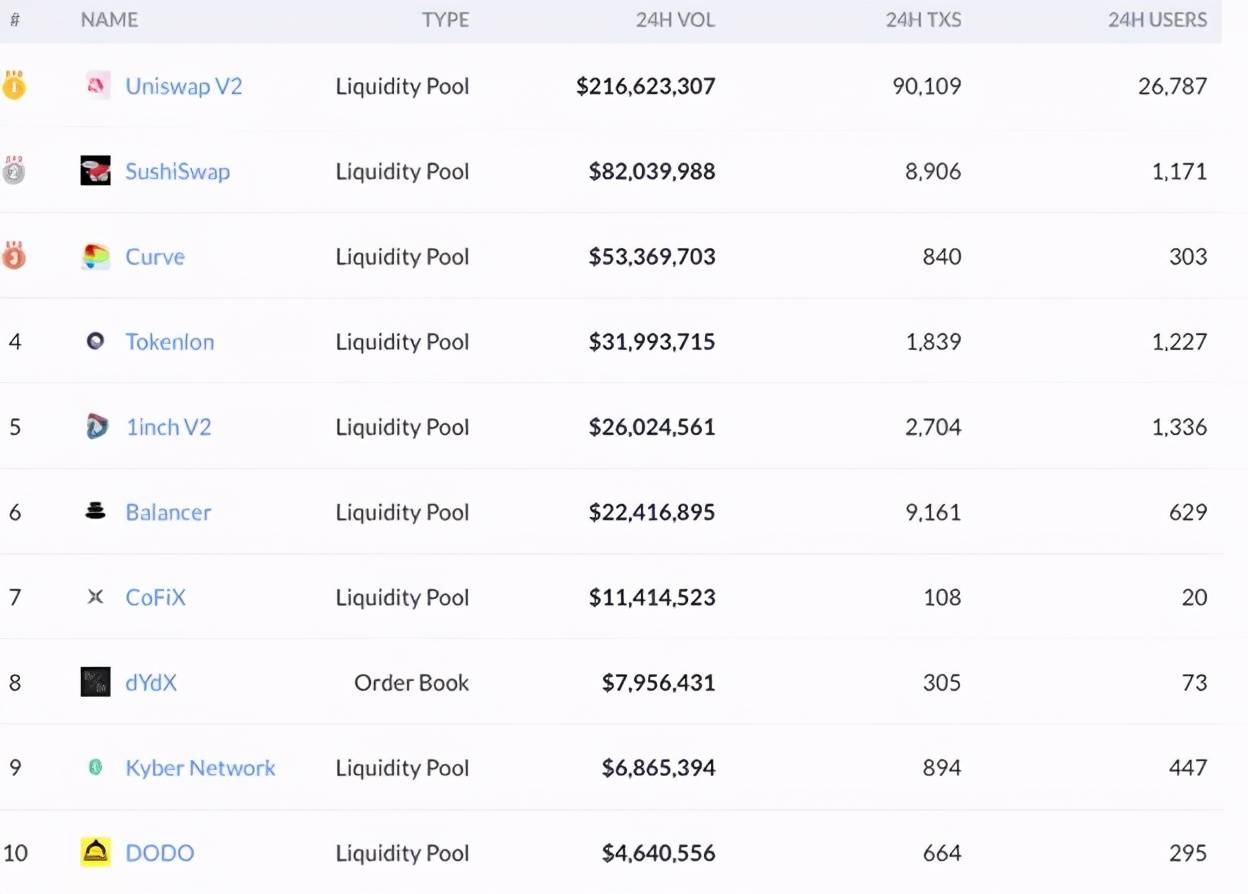Click the Kyber Network green icon
1248x894 pixels.
click(96, 768)
